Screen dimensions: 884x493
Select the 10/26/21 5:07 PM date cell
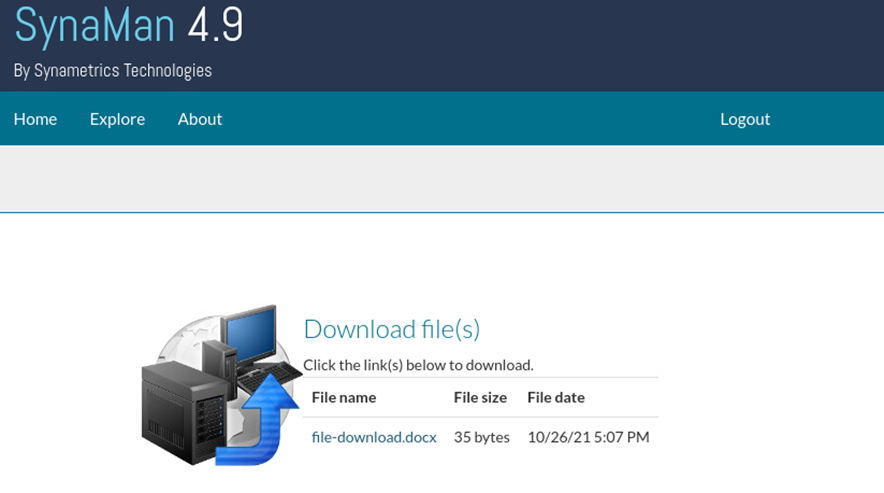click(x=588, y=437)
